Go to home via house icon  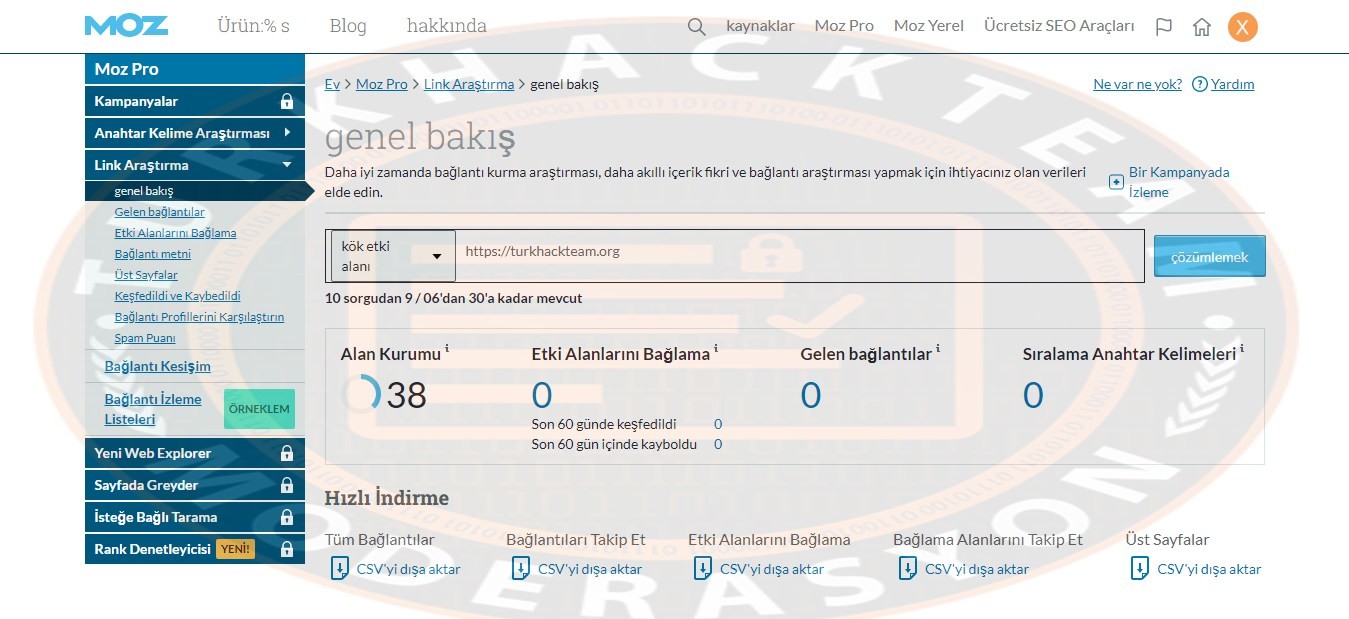click(x=1202, y=27)
